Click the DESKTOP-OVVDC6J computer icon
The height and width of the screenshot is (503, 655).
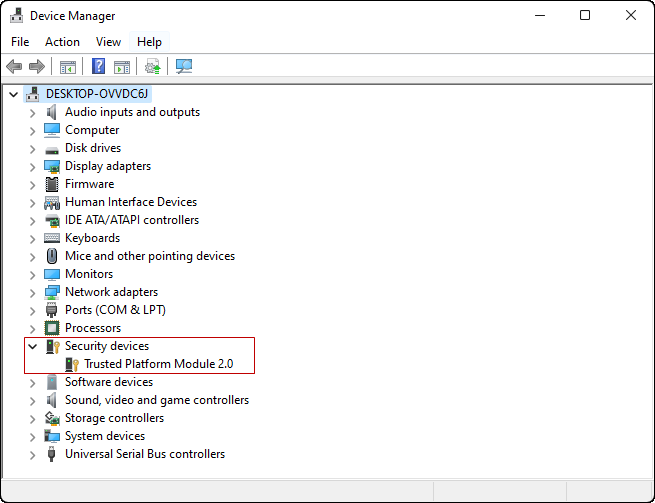[33, 94]
